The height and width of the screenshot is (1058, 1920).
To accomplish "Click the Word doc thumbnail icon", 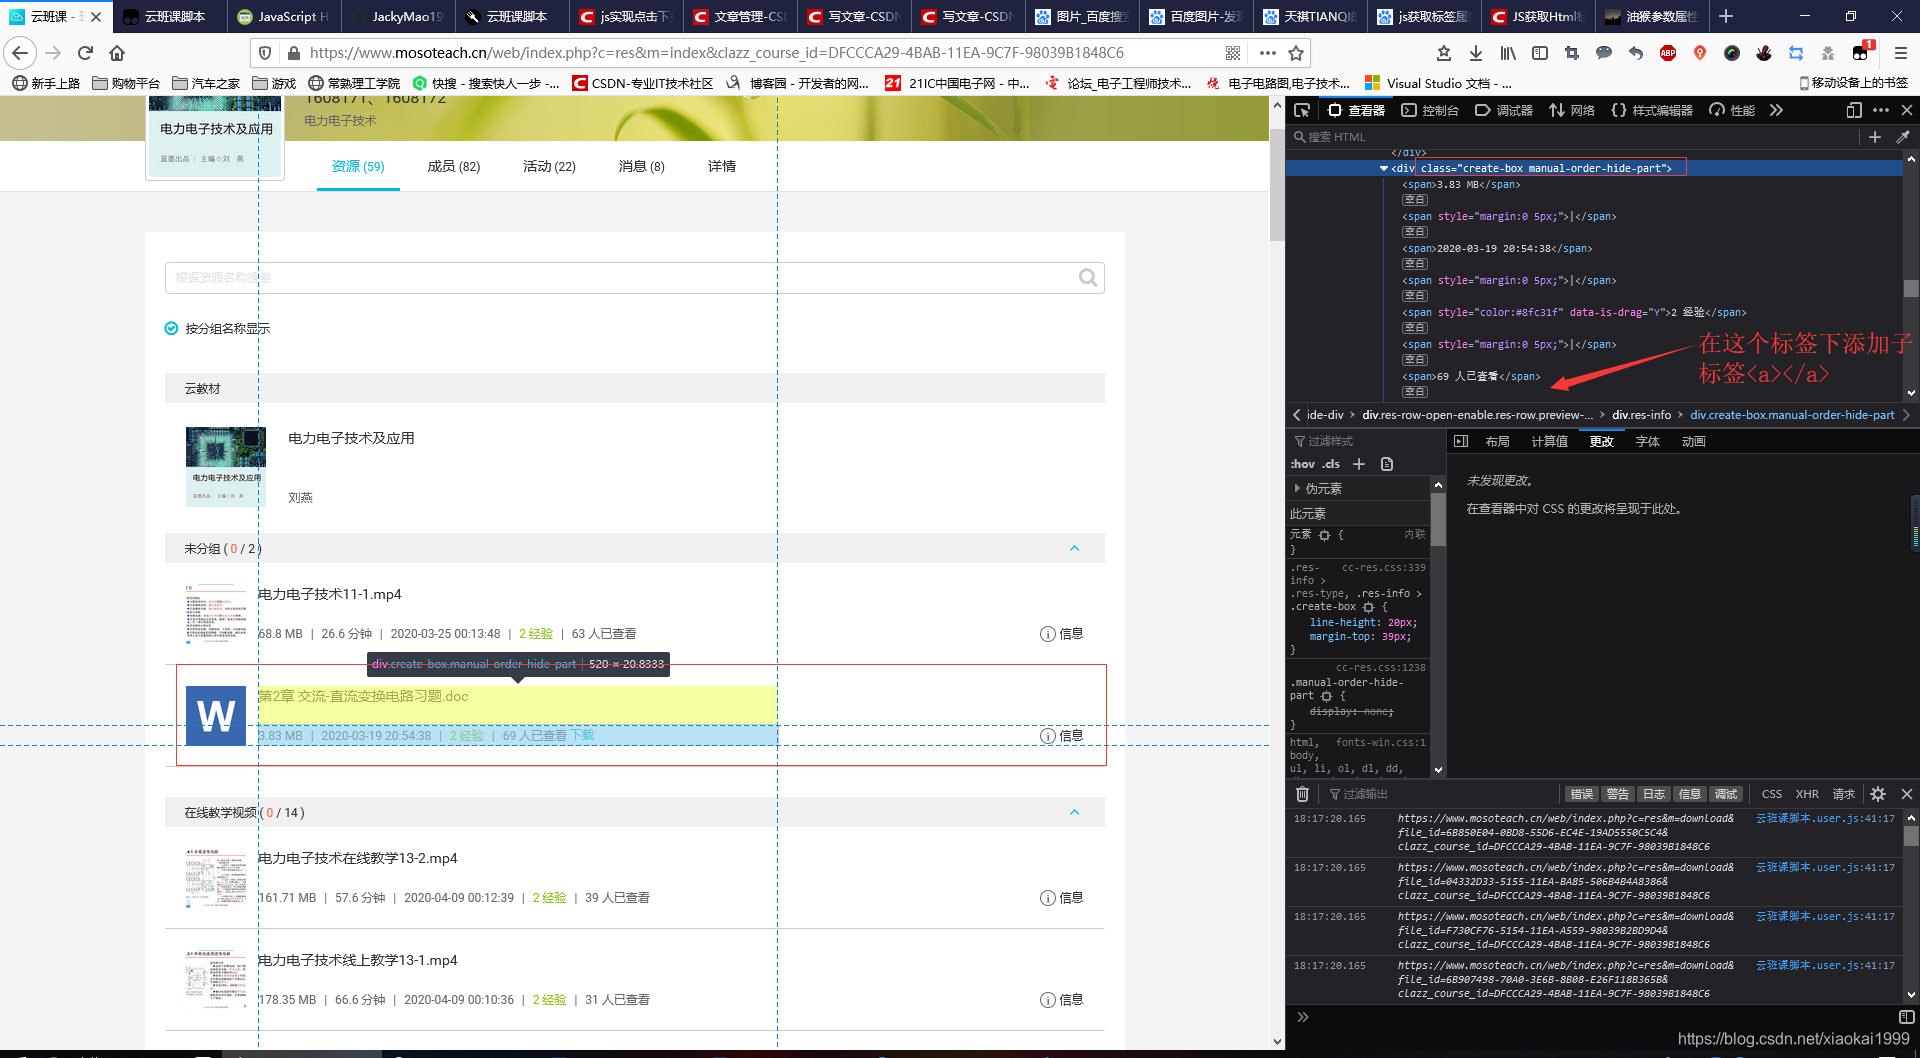I will (216, 716).
